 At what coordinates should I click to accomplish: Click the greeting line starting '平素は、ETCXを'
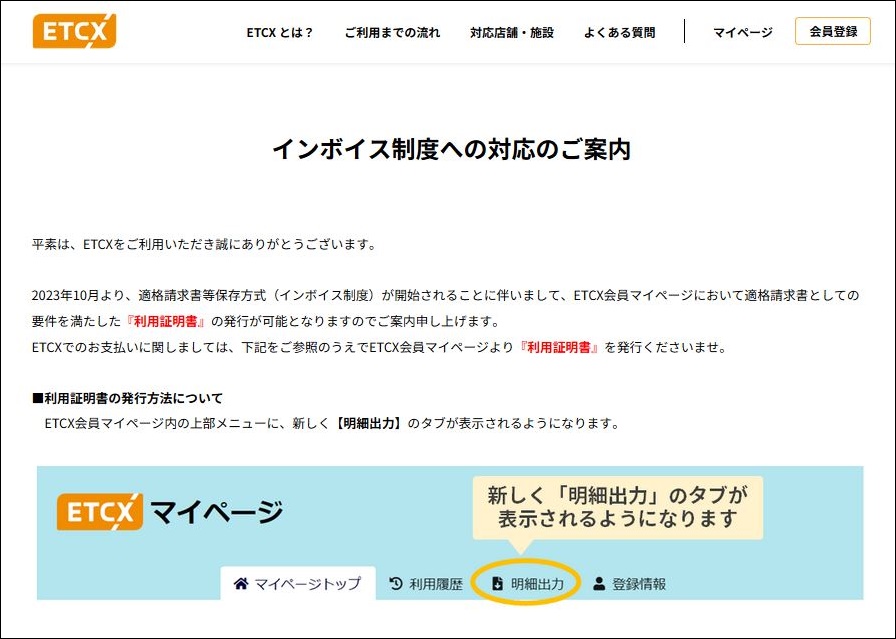coord(205,244)
